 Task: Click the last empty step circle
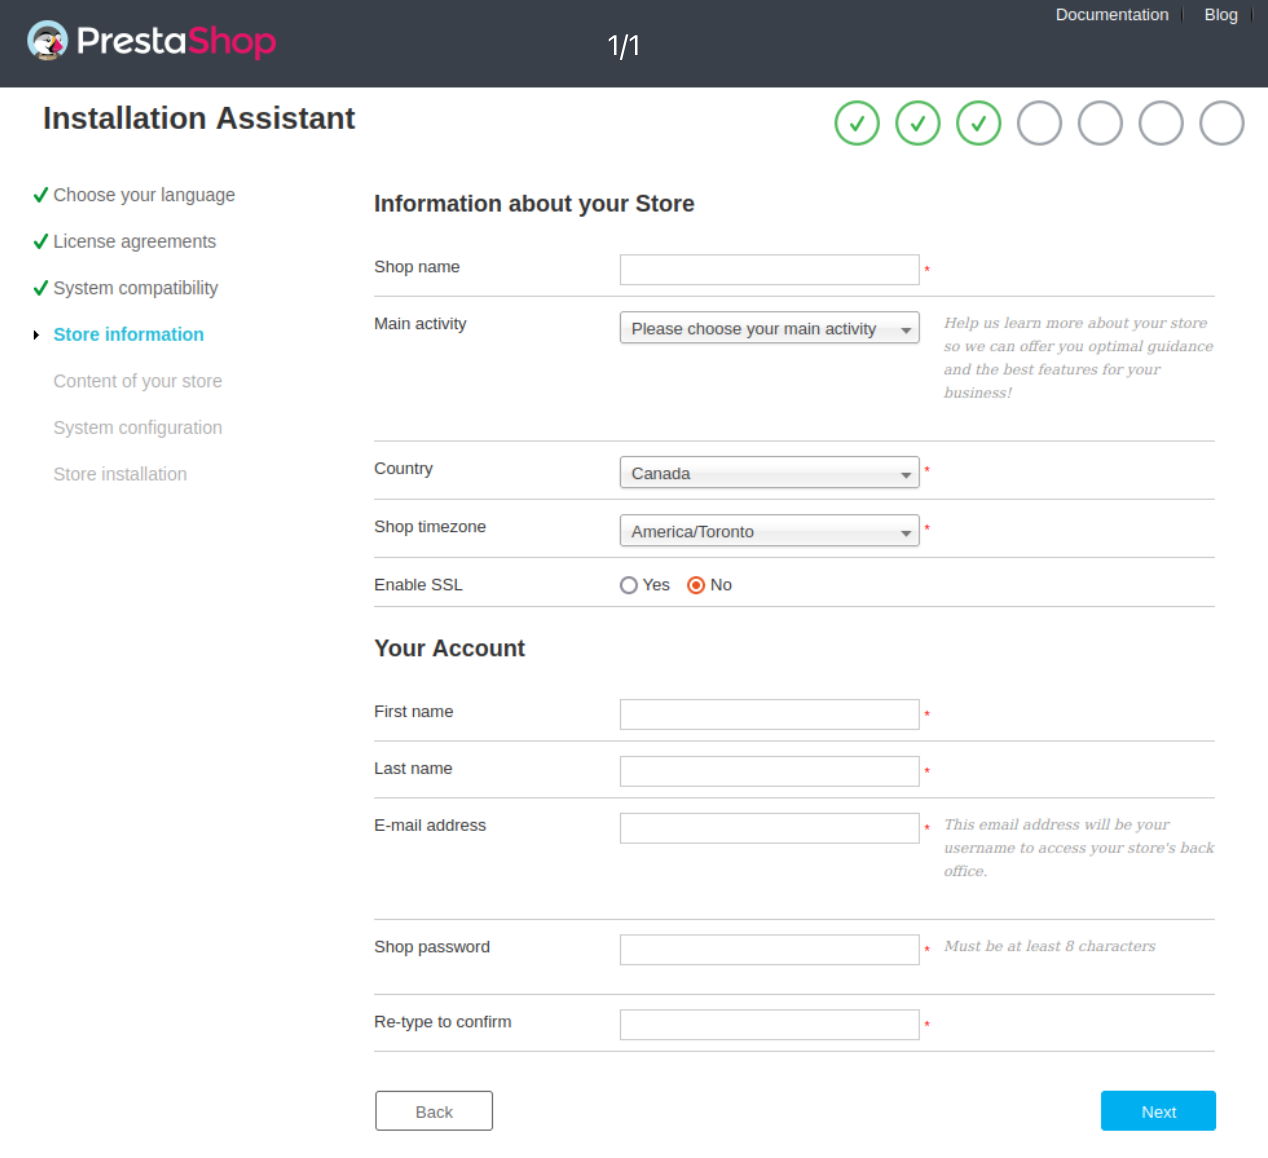tap(1221, 123)
